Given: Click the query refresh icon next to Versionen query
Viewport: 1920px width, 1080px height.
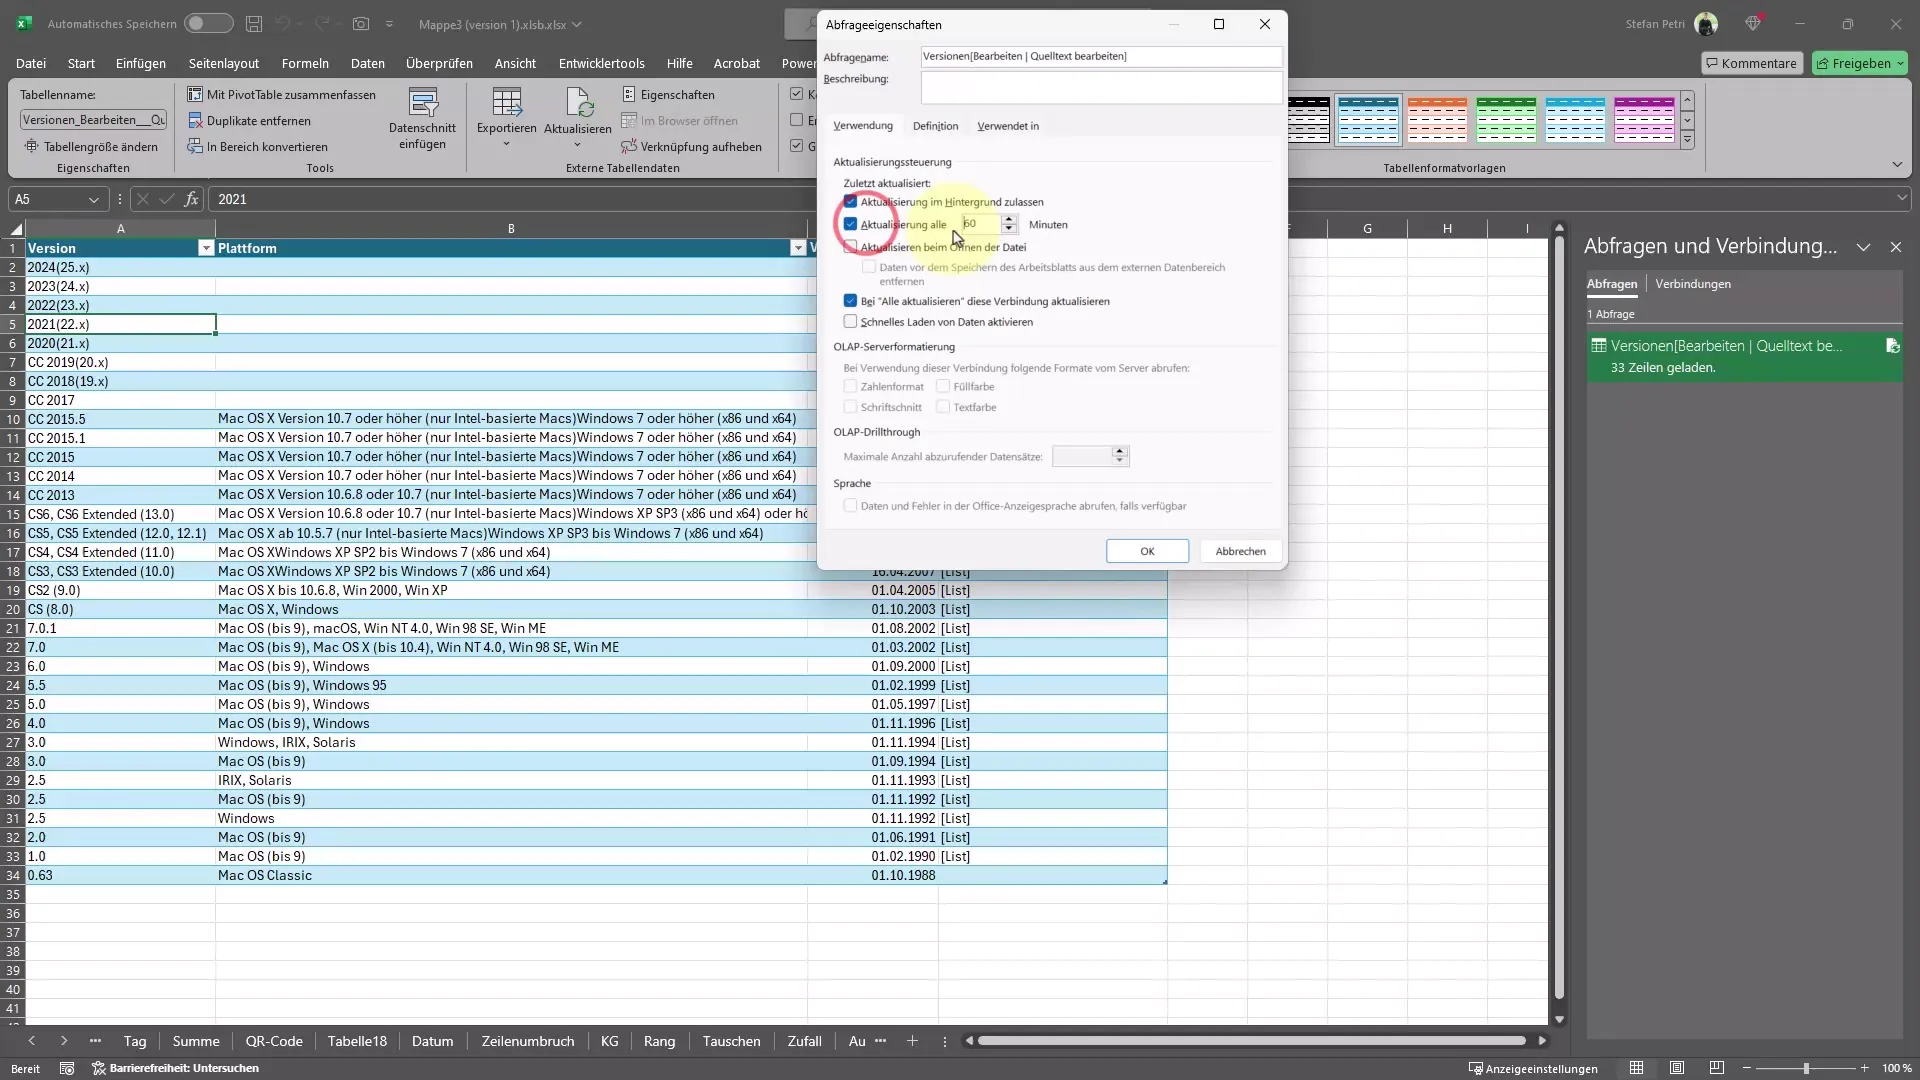Looking at the screenshot, I should point(1892,345).
